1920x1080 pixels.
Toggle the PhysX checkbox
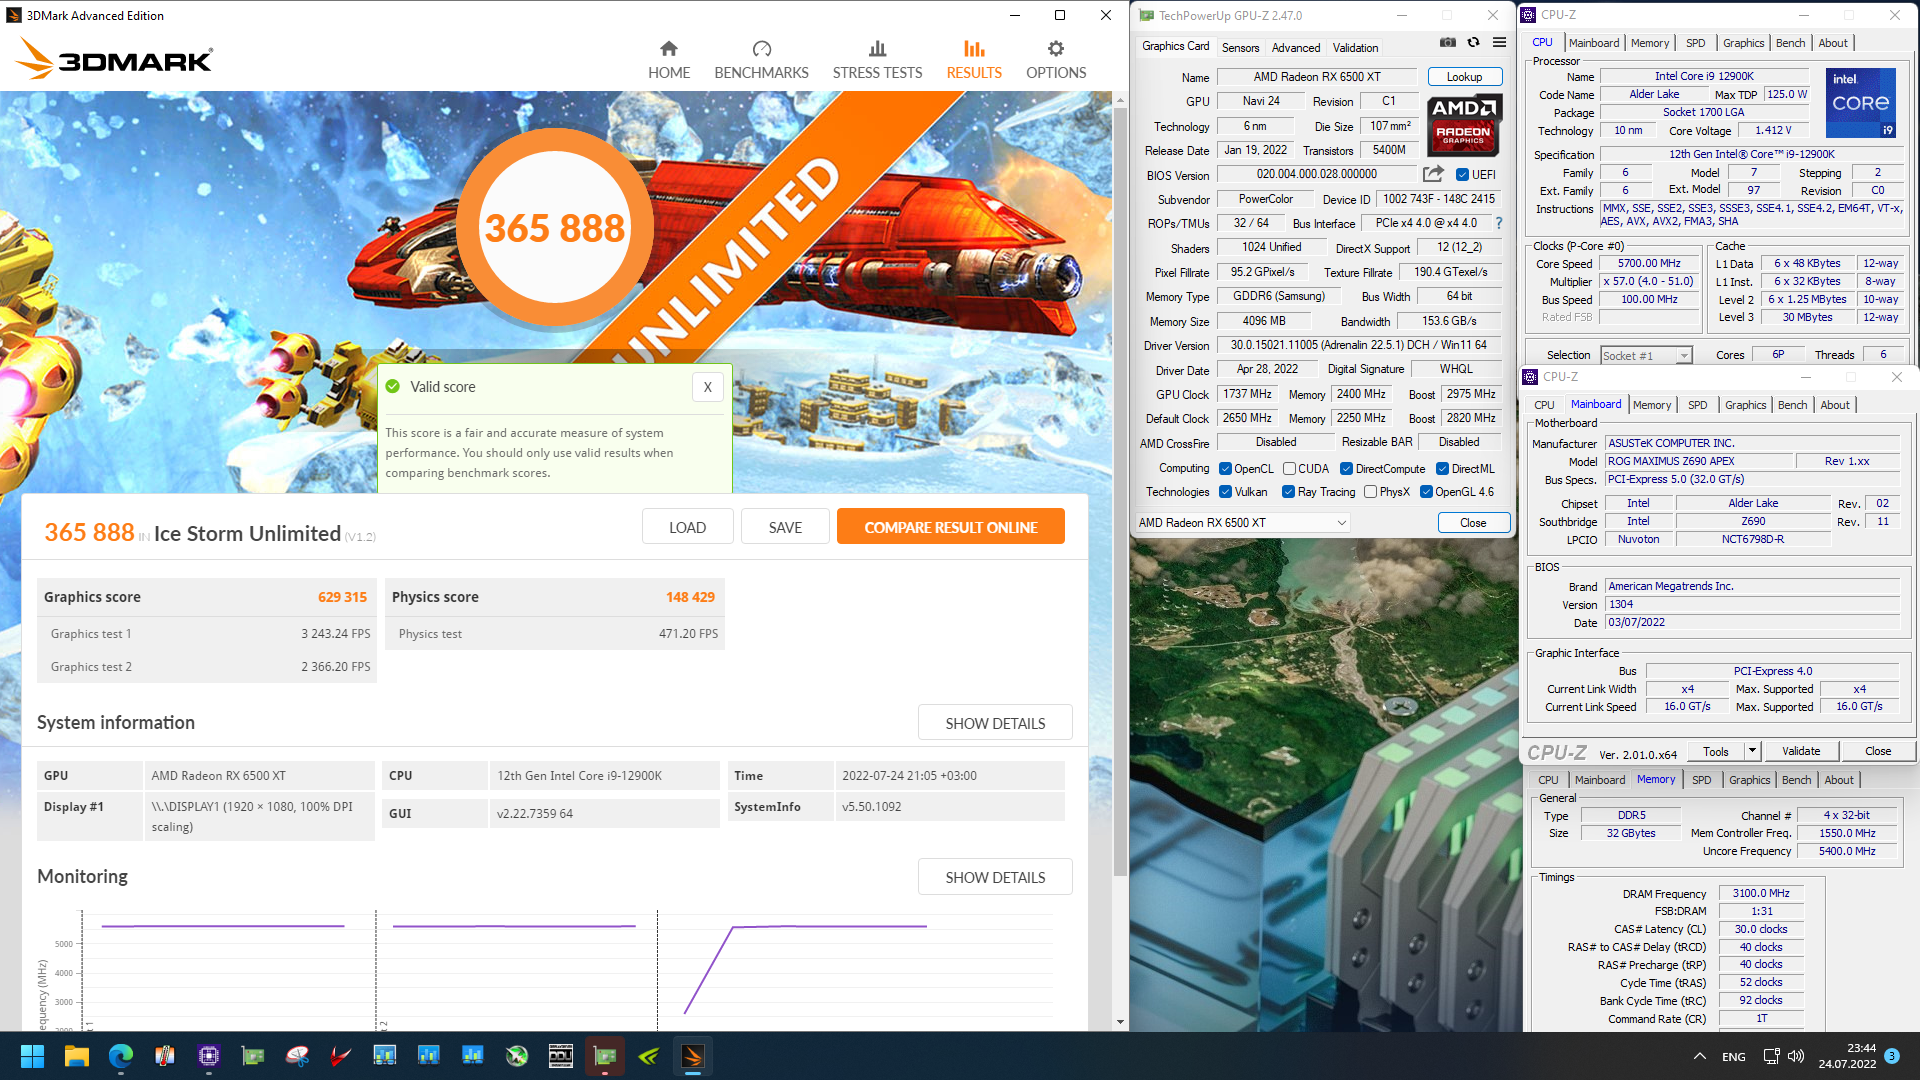[x=1370, y=492]
